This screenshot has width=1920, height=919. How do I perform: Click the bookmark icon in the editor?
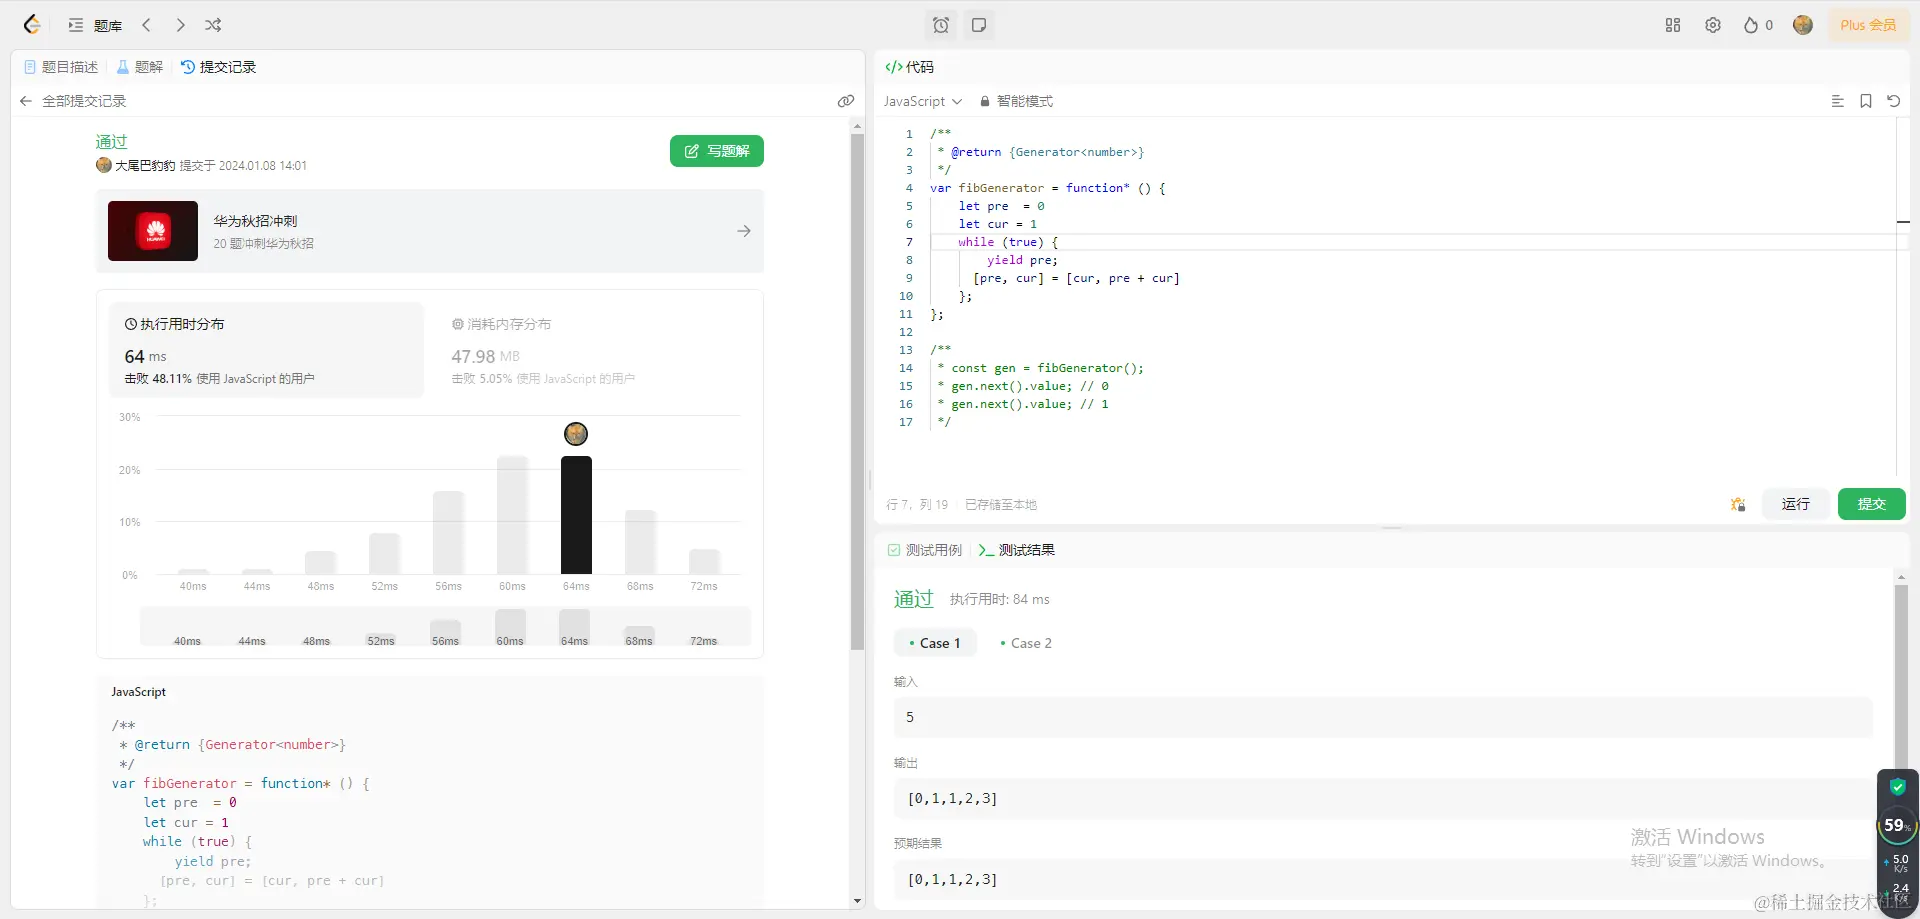(1865, 101)
